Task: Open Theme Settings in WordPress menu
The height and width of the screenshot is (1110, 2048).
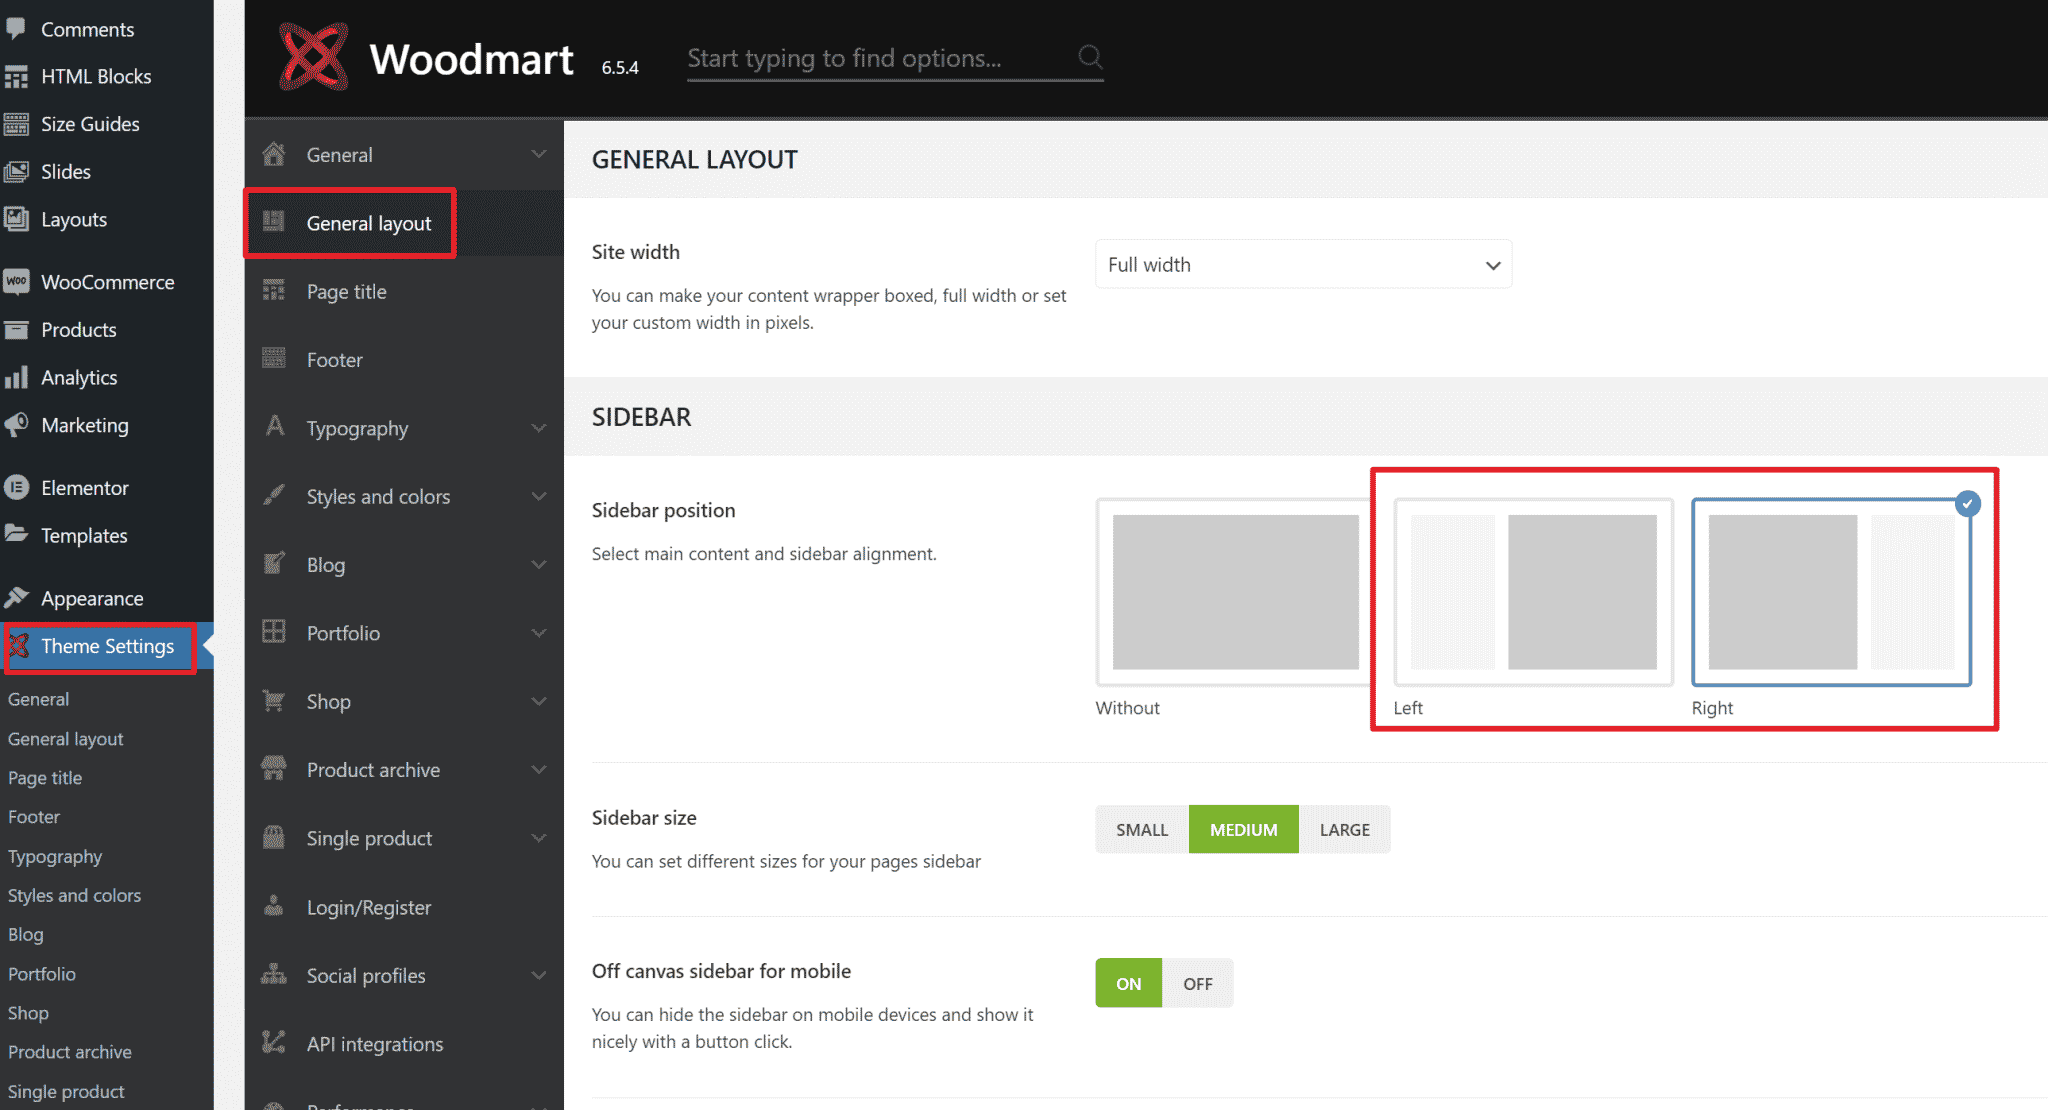Action: point(107,646)
